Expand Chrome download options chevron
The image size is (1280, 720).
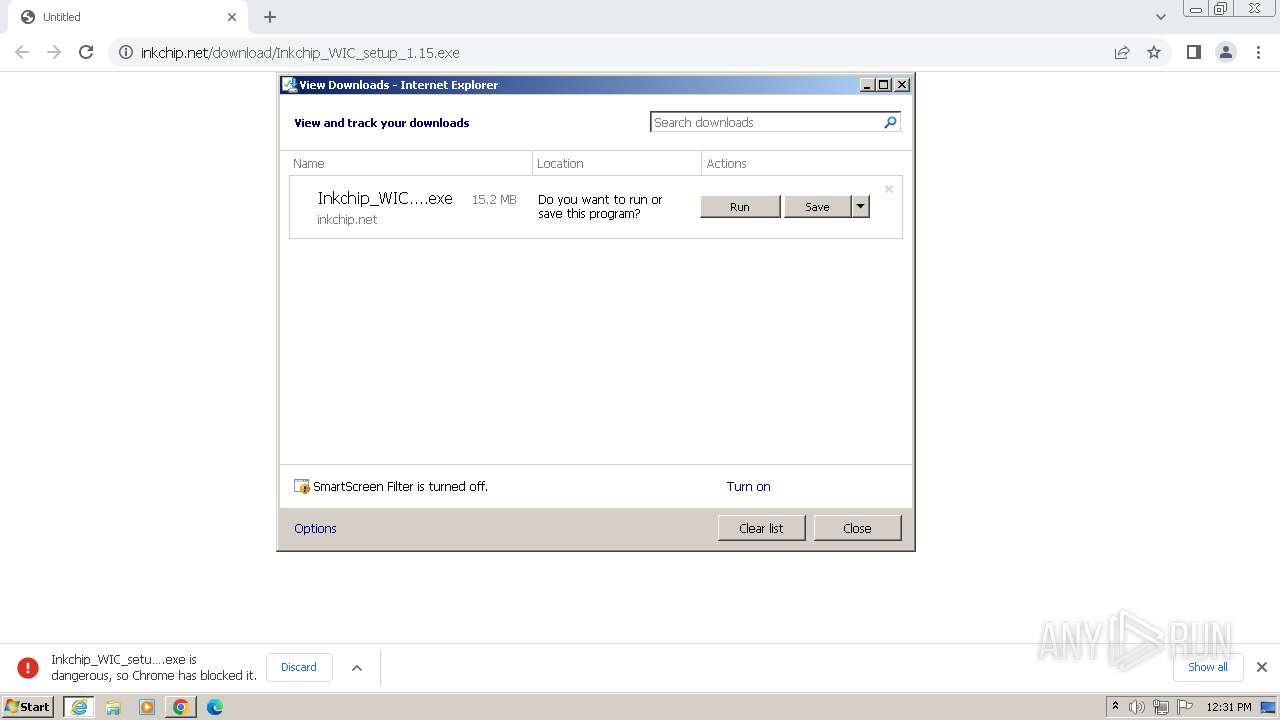click(x=357, y=668)
